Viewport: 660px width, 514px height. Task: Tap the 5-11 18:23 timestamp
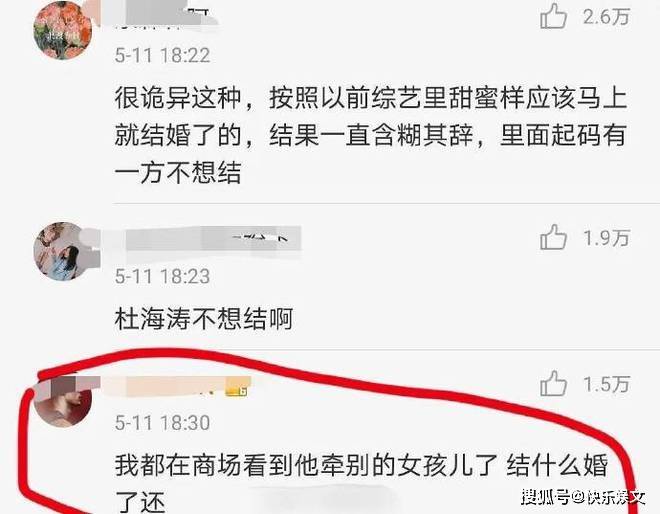pyautogui.click(x=162, y=277)
